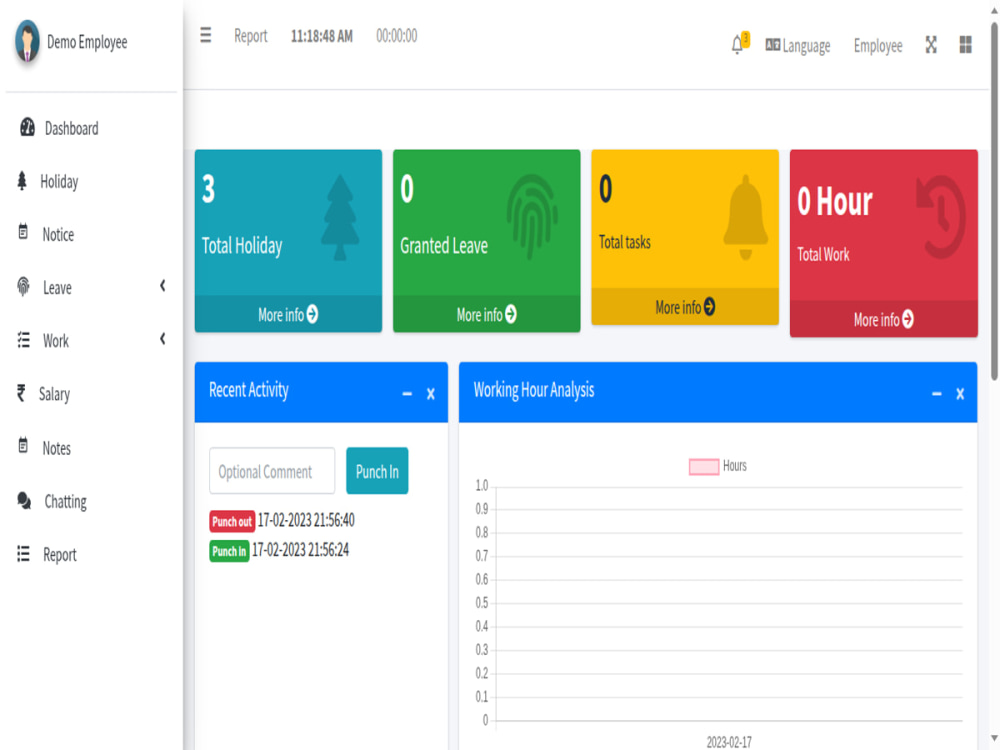1000x750 pixels.
Task: Expand the Work submenu chevron
Action: click(163, 339)
